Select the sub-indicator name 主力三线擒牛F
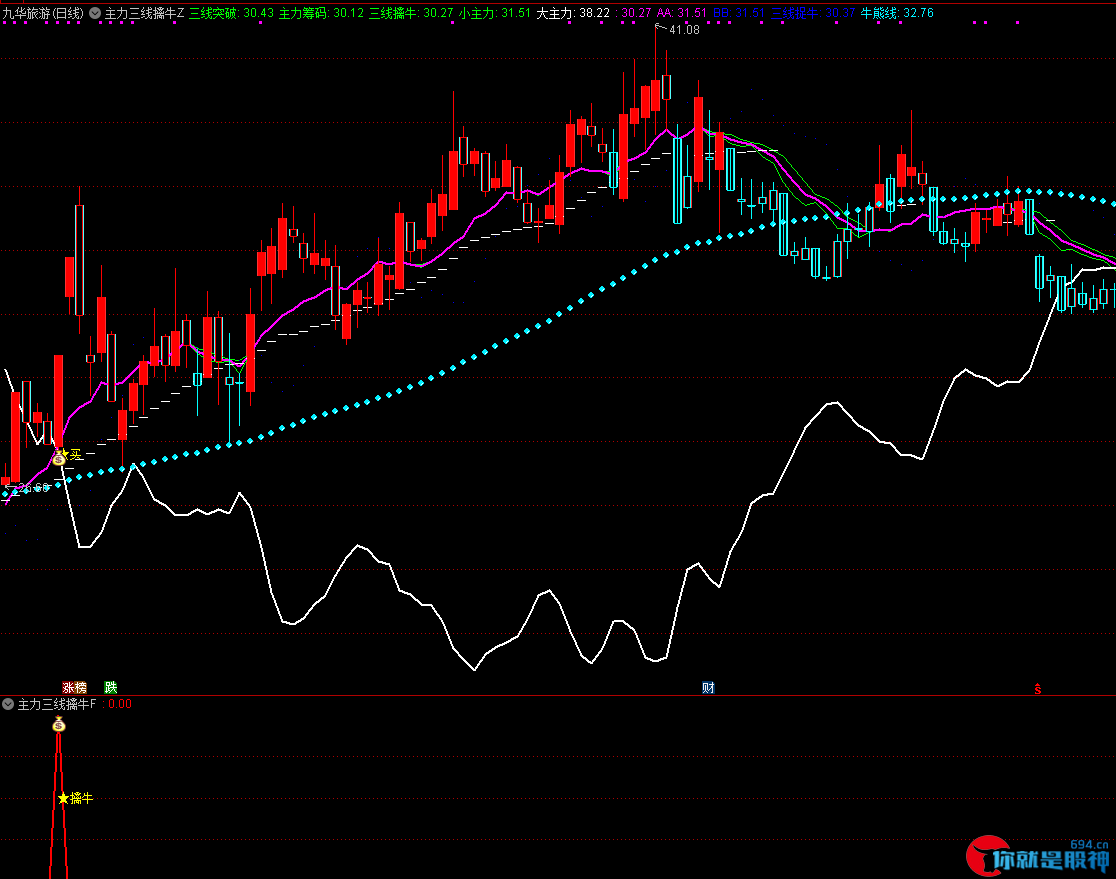The image size is (1116, 879). tap(56, 704)
